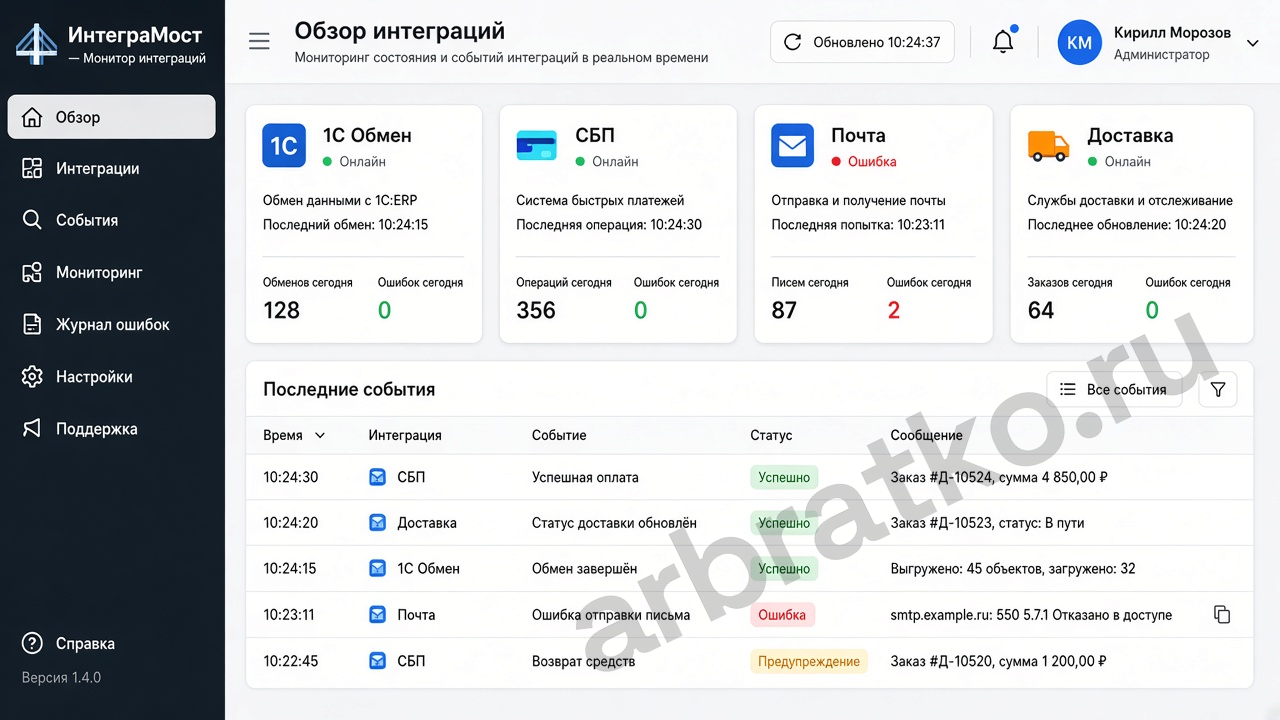The width and height of the screenshot is (1280, 720).
Task: Open the Все события list button
Action: click(x=1114, y=389)
